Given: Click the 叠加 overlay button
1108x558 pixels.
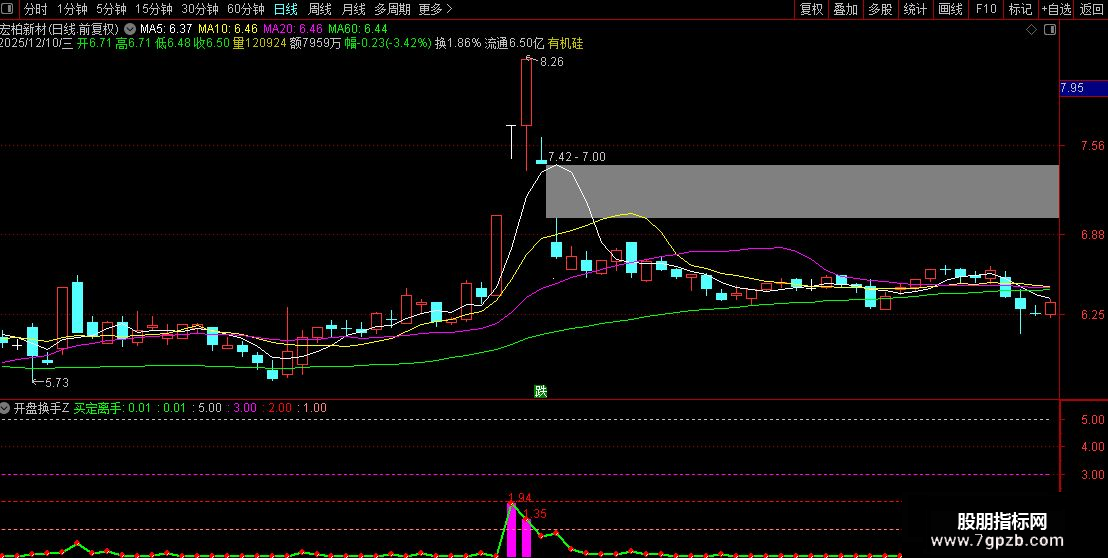Looking at the screenshot, I should point(845,9).
